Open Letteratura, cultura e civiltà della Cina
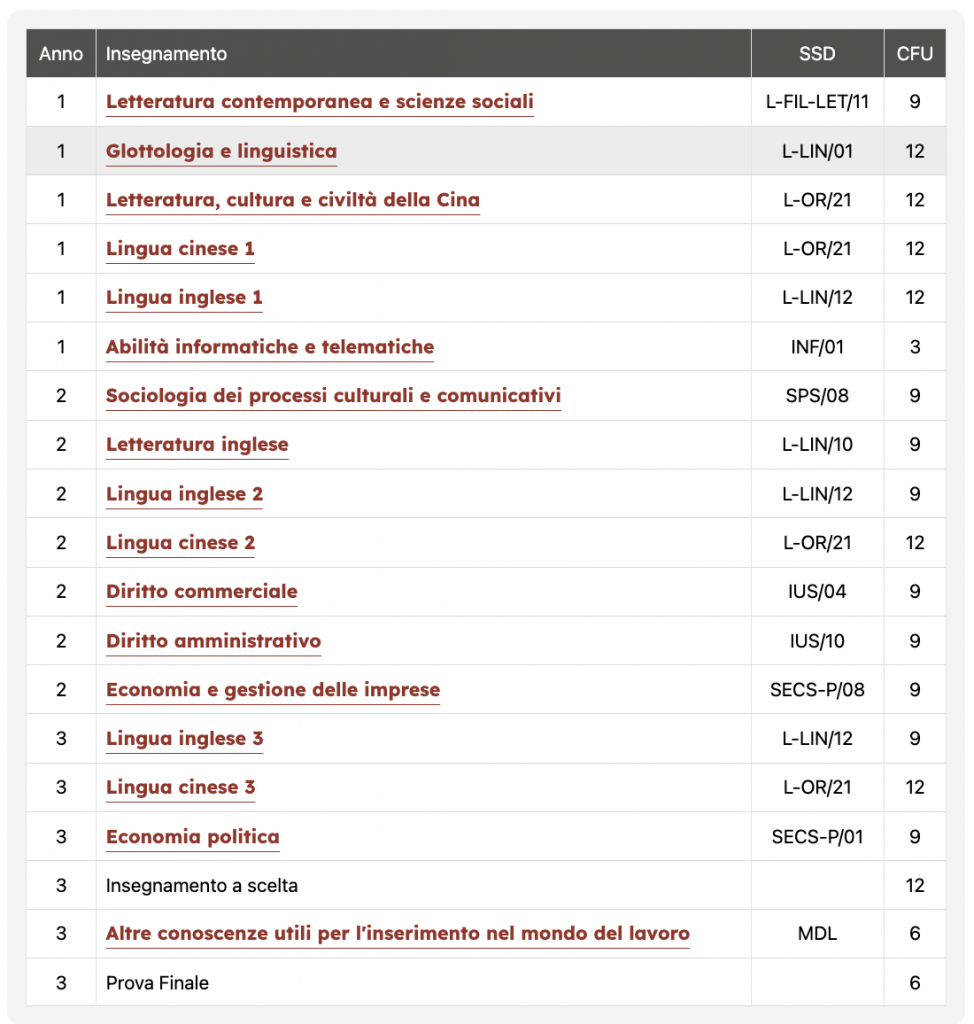974x1024 pixels. [292, 200]
